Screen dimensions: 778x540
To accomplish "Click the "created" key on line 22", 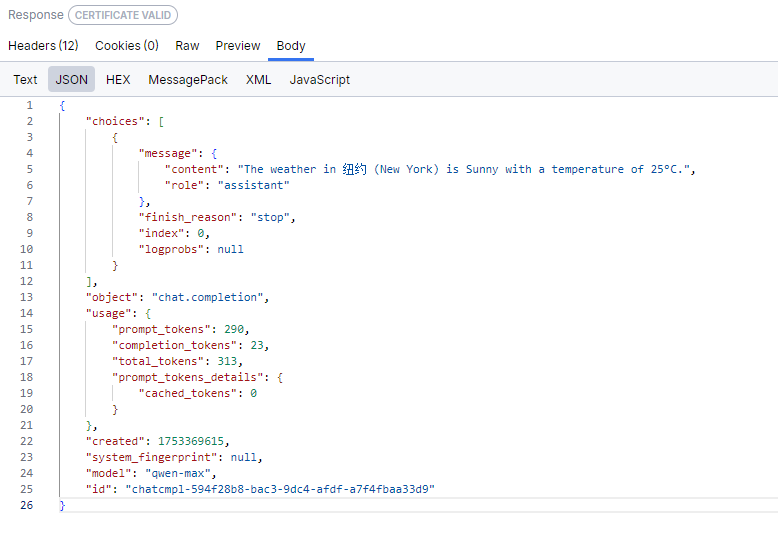I will tap(115, 441).
